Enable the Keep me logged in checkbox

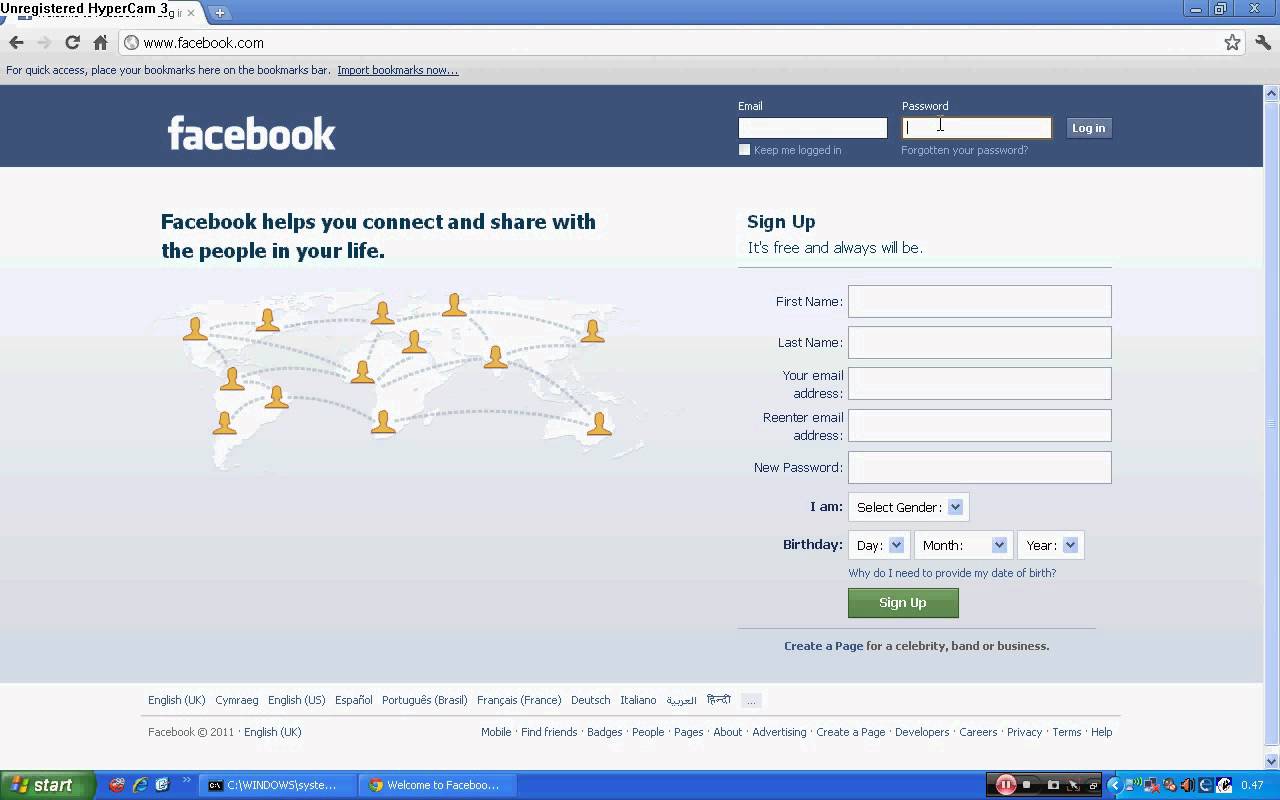pos(744,150)
